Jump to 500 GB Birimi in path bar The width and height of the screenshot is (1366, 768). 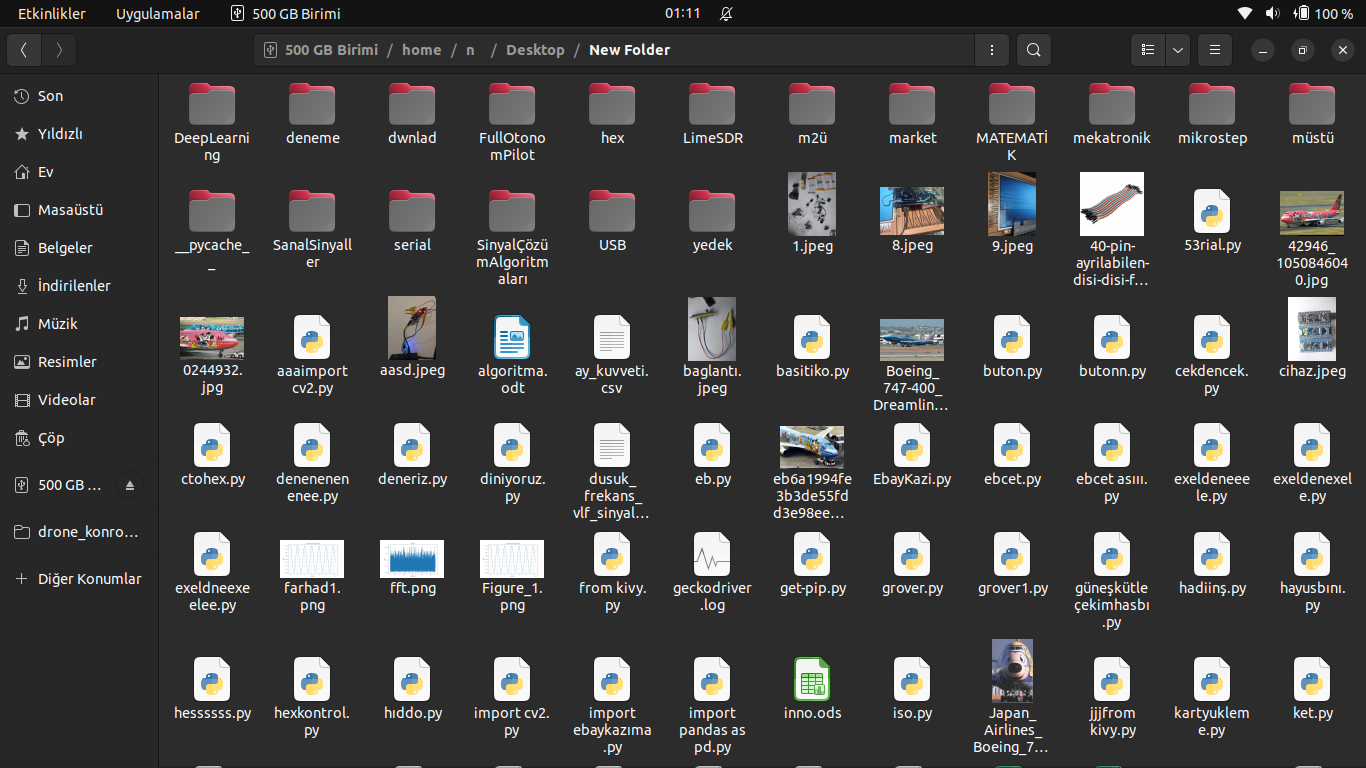[x=322, y=50]
